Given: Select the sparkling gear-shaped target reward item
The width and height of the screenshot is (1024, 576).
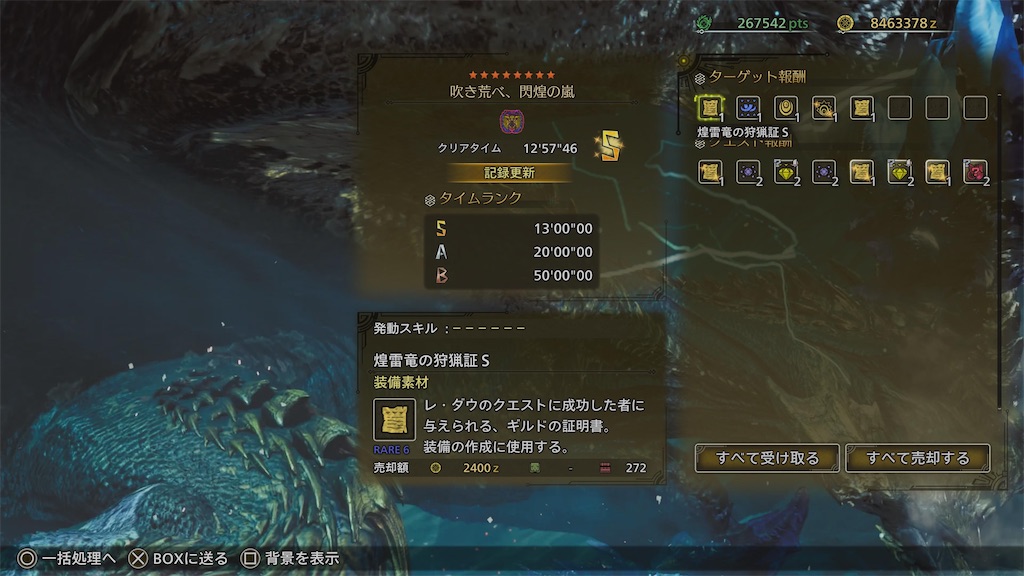Looking at the screenshot, I should [x=824, y=108].
